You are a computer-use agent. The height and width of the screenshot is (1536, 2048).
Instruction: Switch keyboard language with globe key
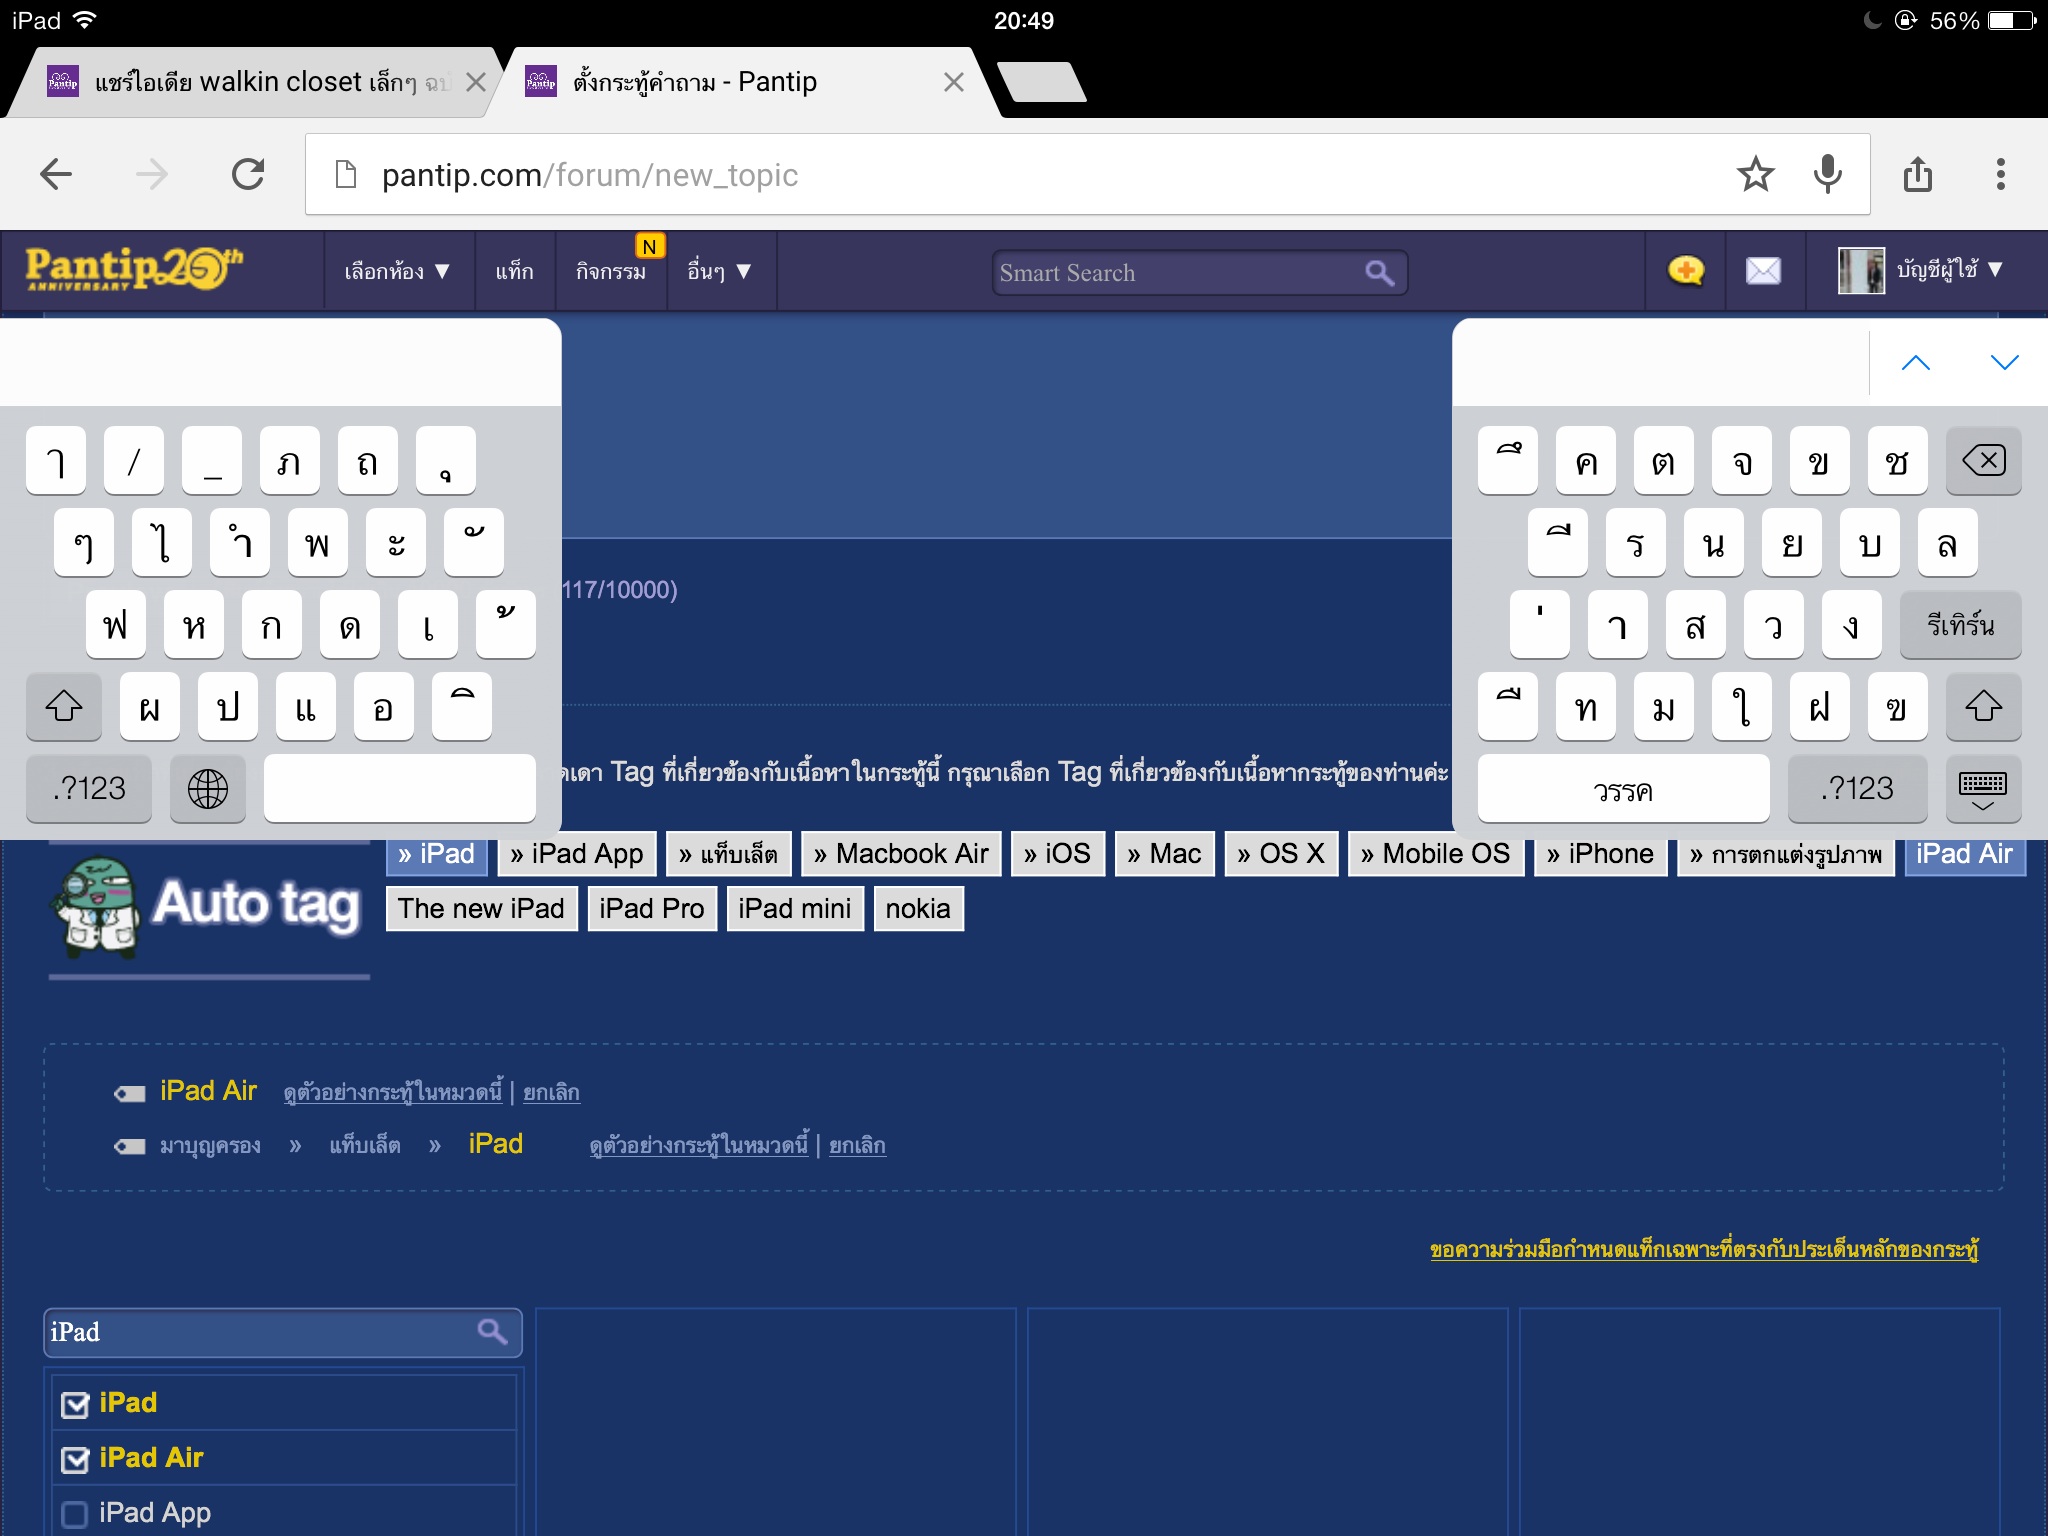(208, 789)
